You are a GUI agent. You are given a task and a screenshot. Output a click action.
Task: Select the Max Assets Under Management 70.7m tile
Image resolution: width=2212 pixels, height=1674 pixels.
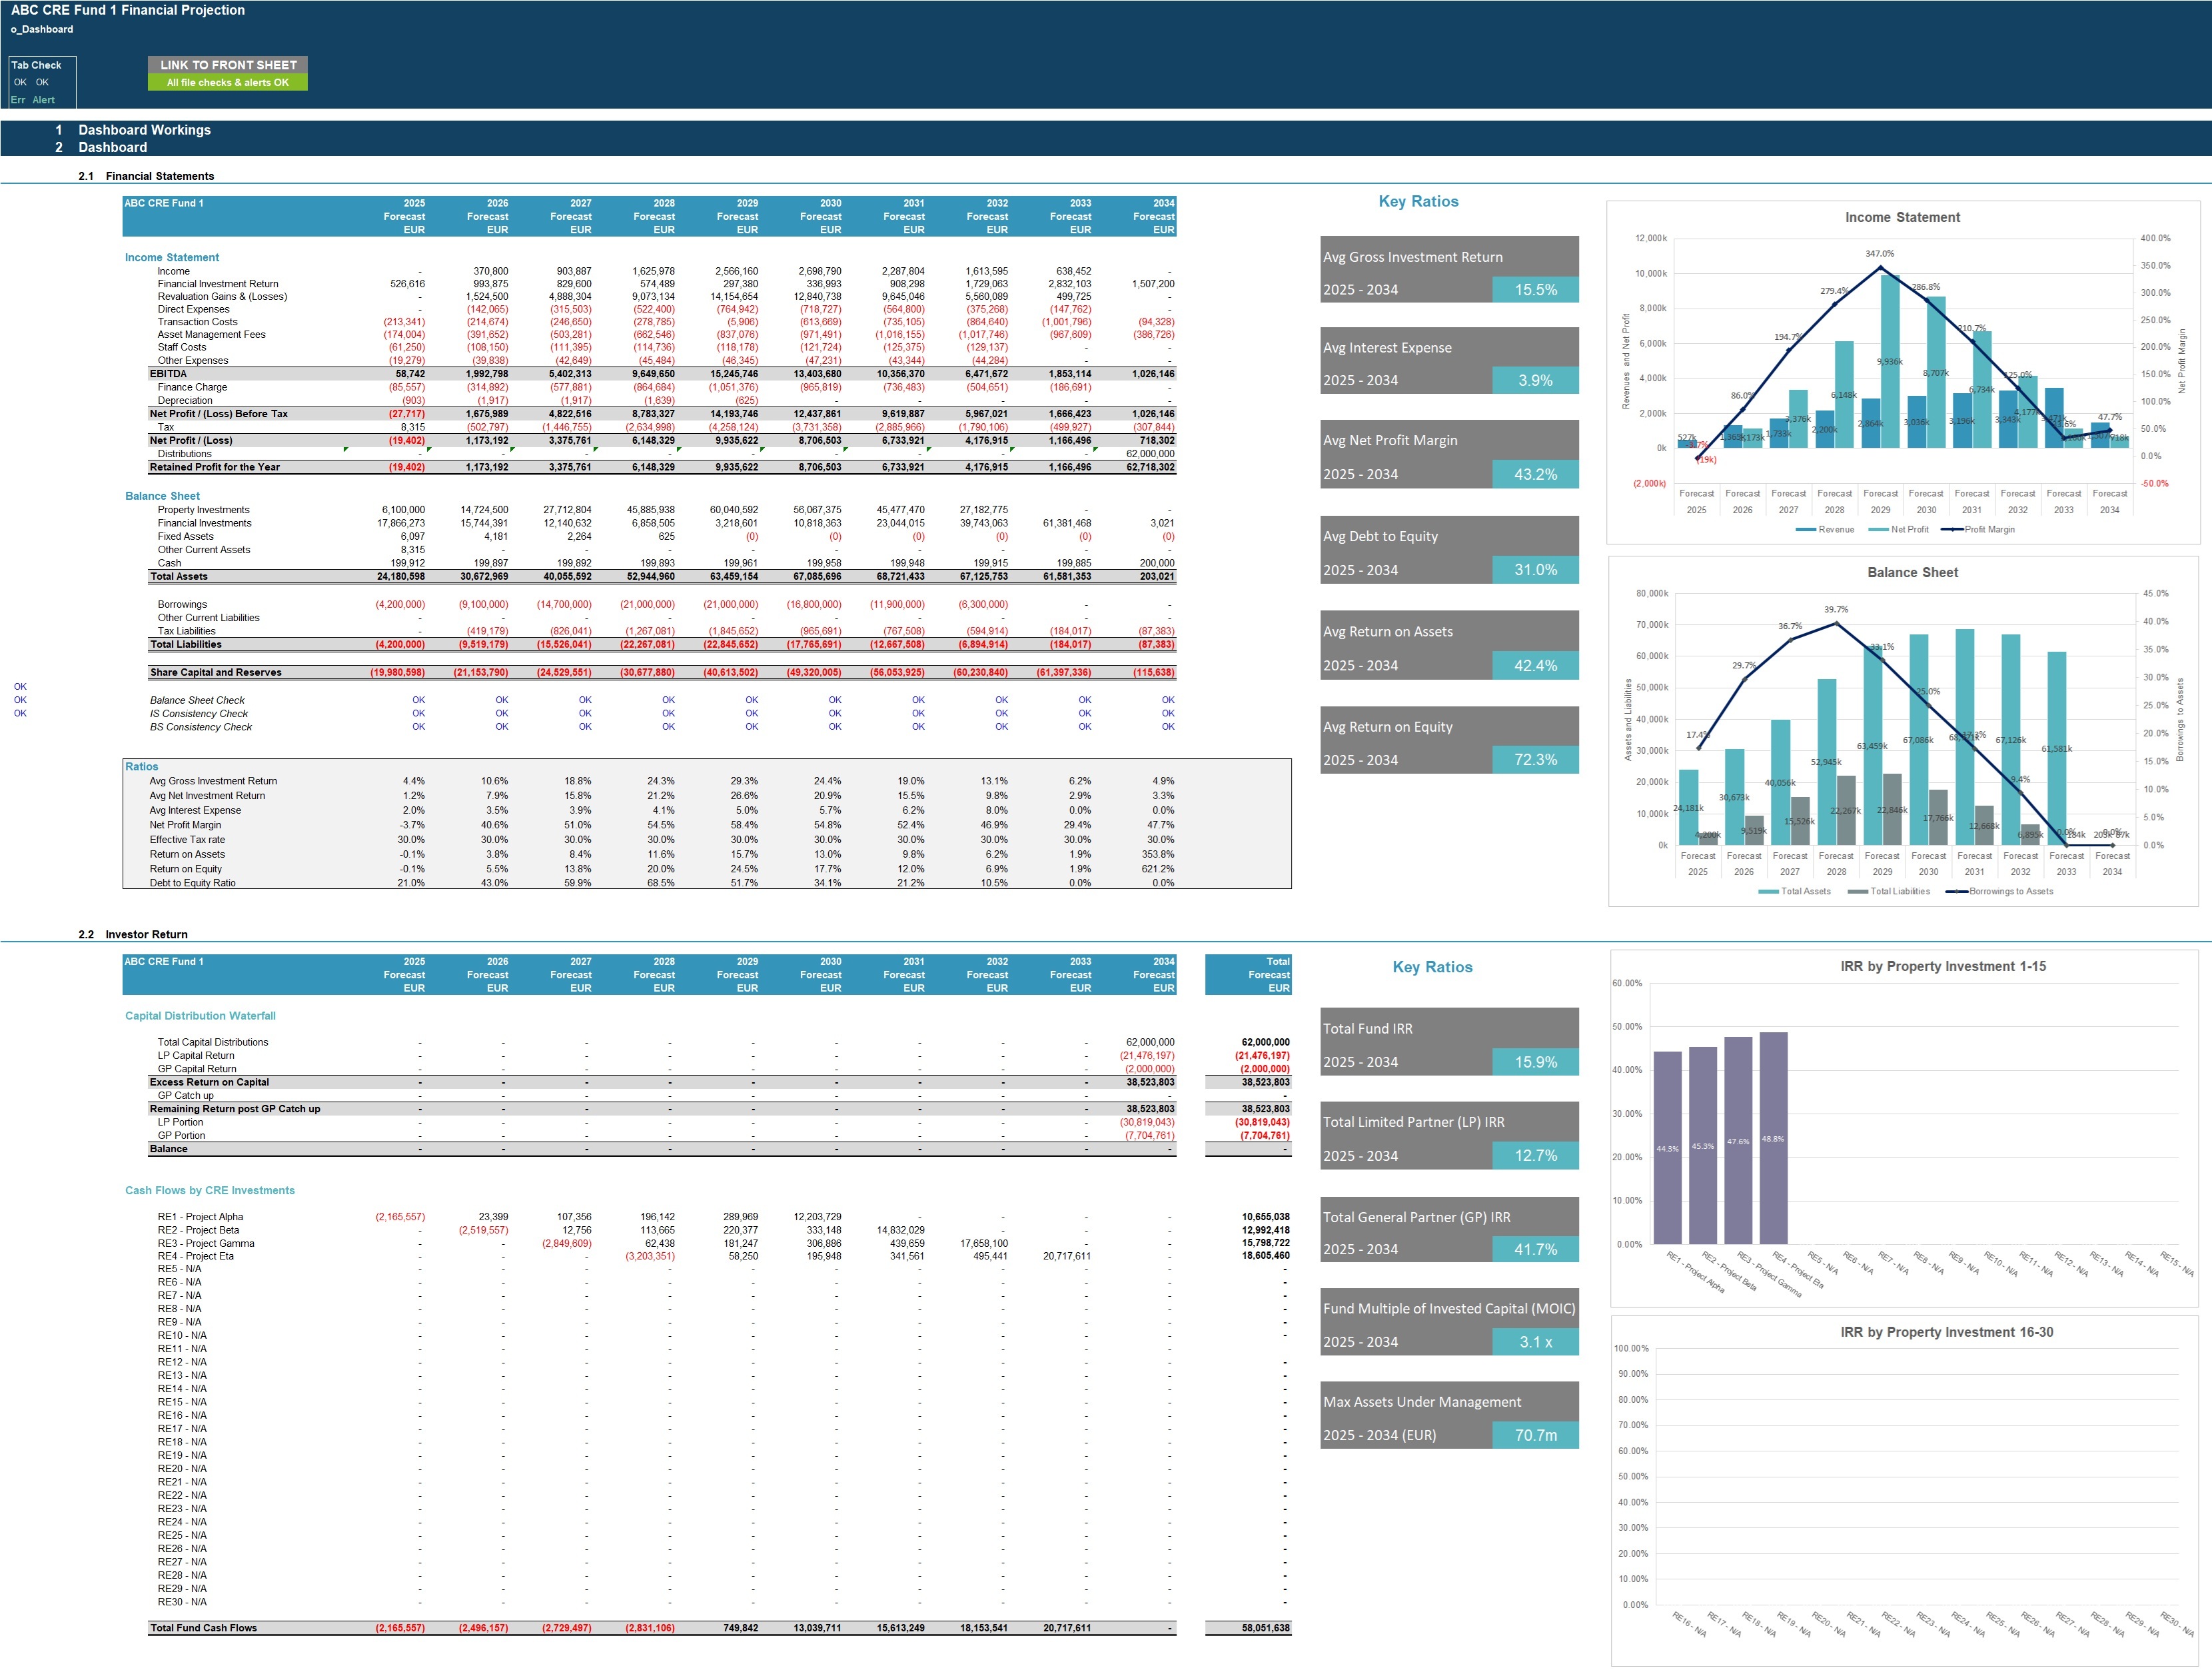click(x=1449, y=1415)
